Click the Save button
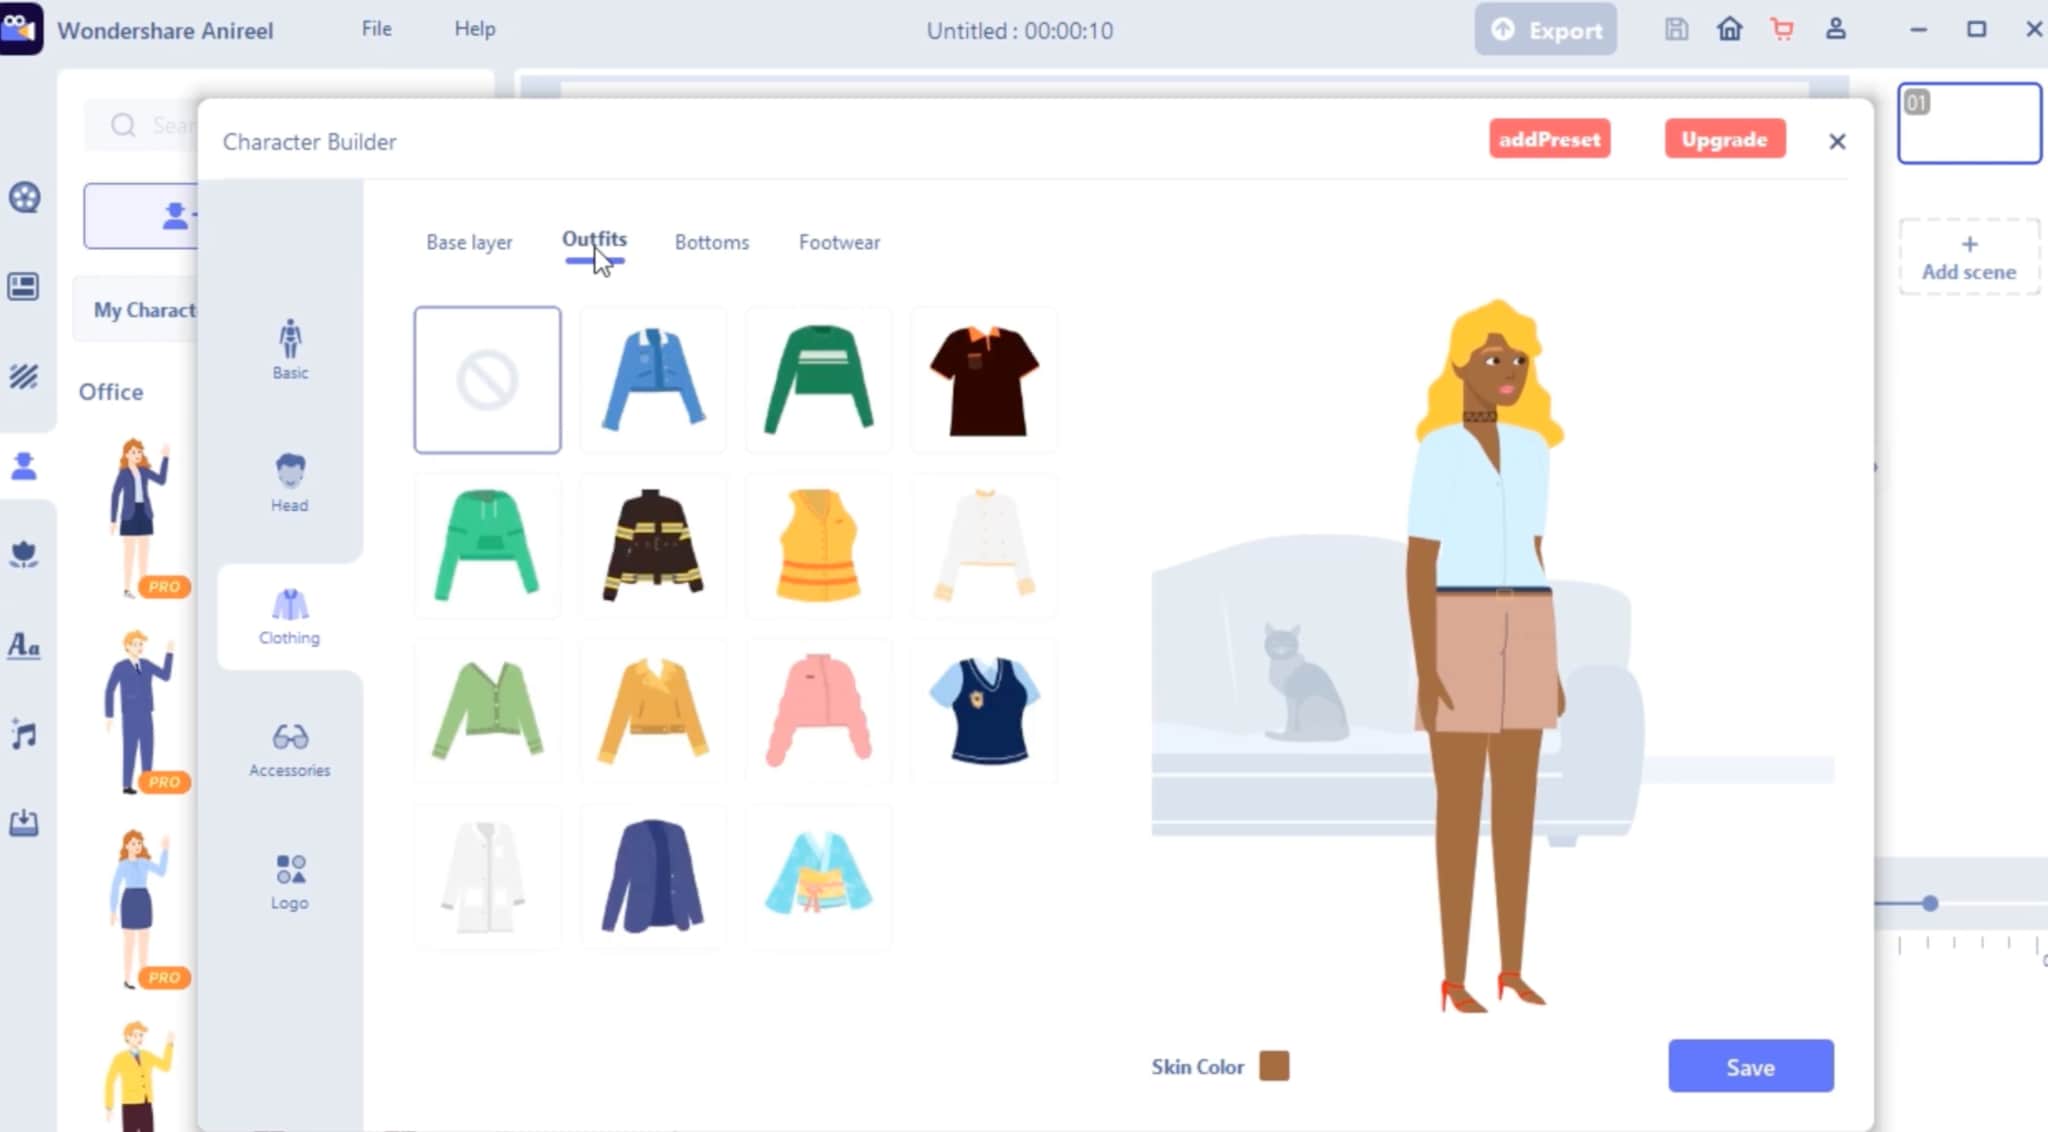2048x1132 pixels. point(1750,1066)
